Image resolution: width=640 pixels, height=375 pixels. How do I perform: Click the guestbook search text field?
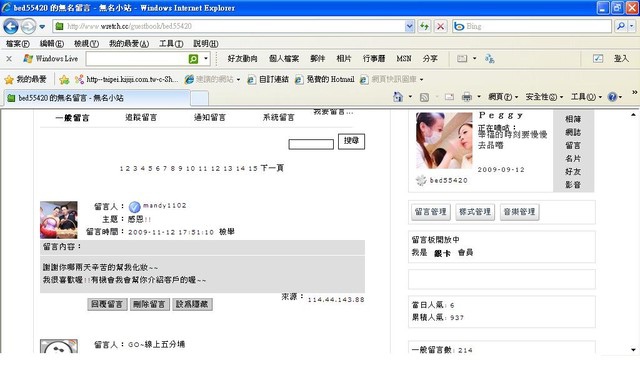[311, 144]
